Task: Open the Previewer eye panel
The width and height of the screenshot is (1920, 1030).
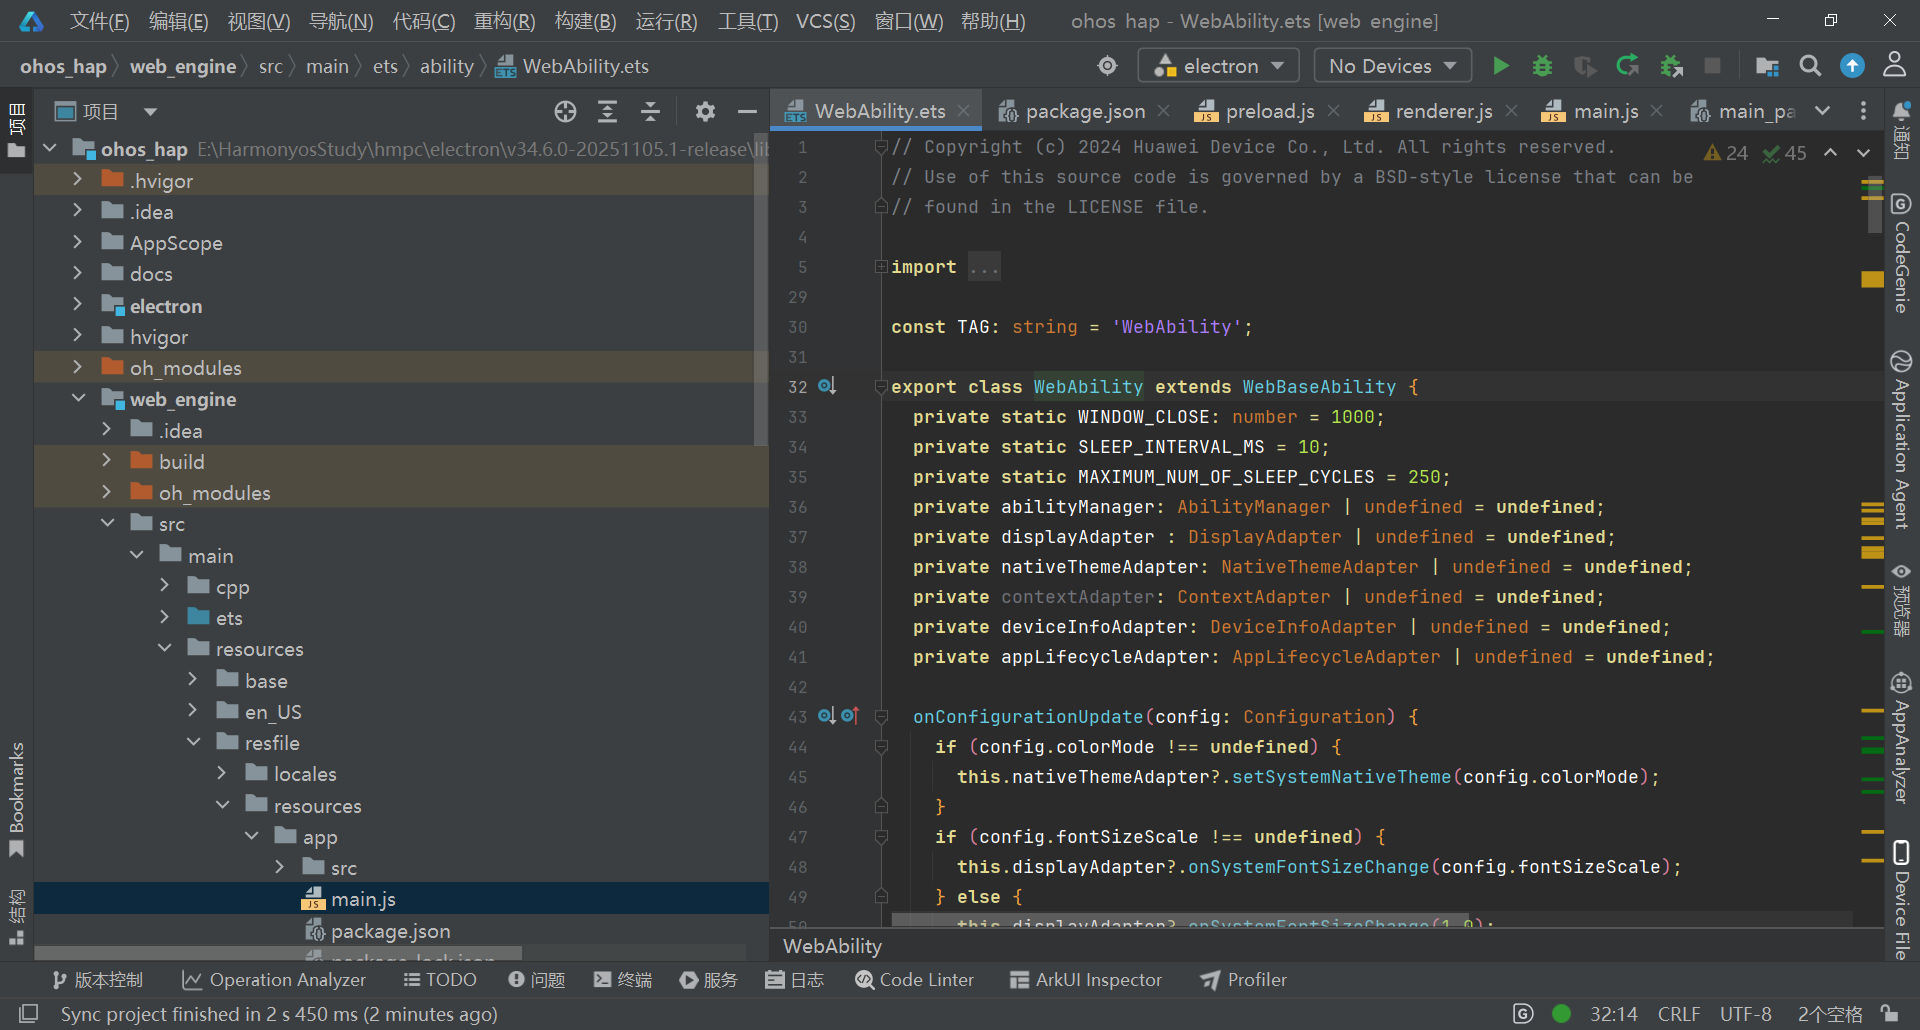Action: (x=1901, y=600)
